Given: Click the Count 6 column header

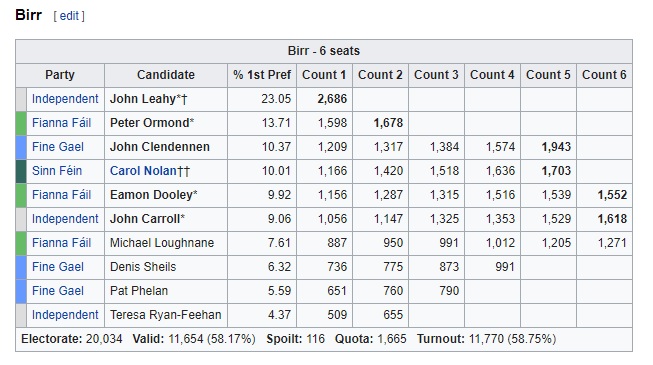Looking at the screenshot, I should [x=604, y=75].
